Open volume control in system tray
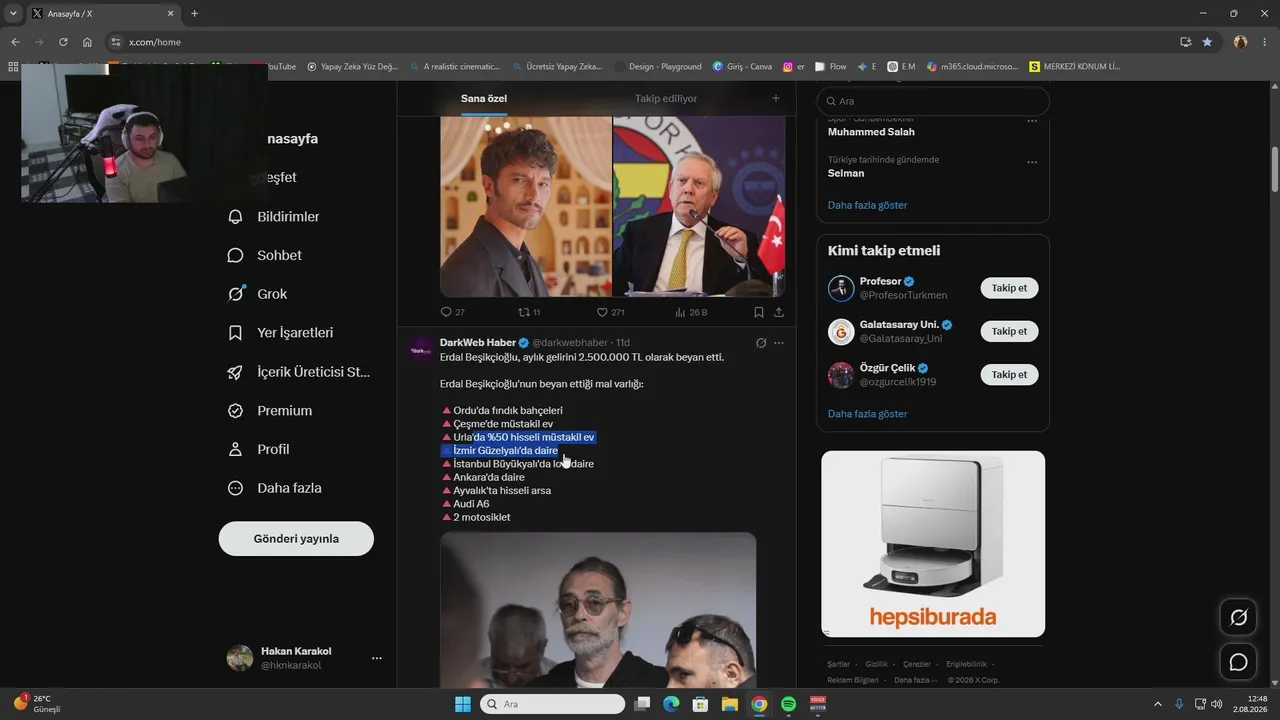1280x720 pixels. point(1216,704)
